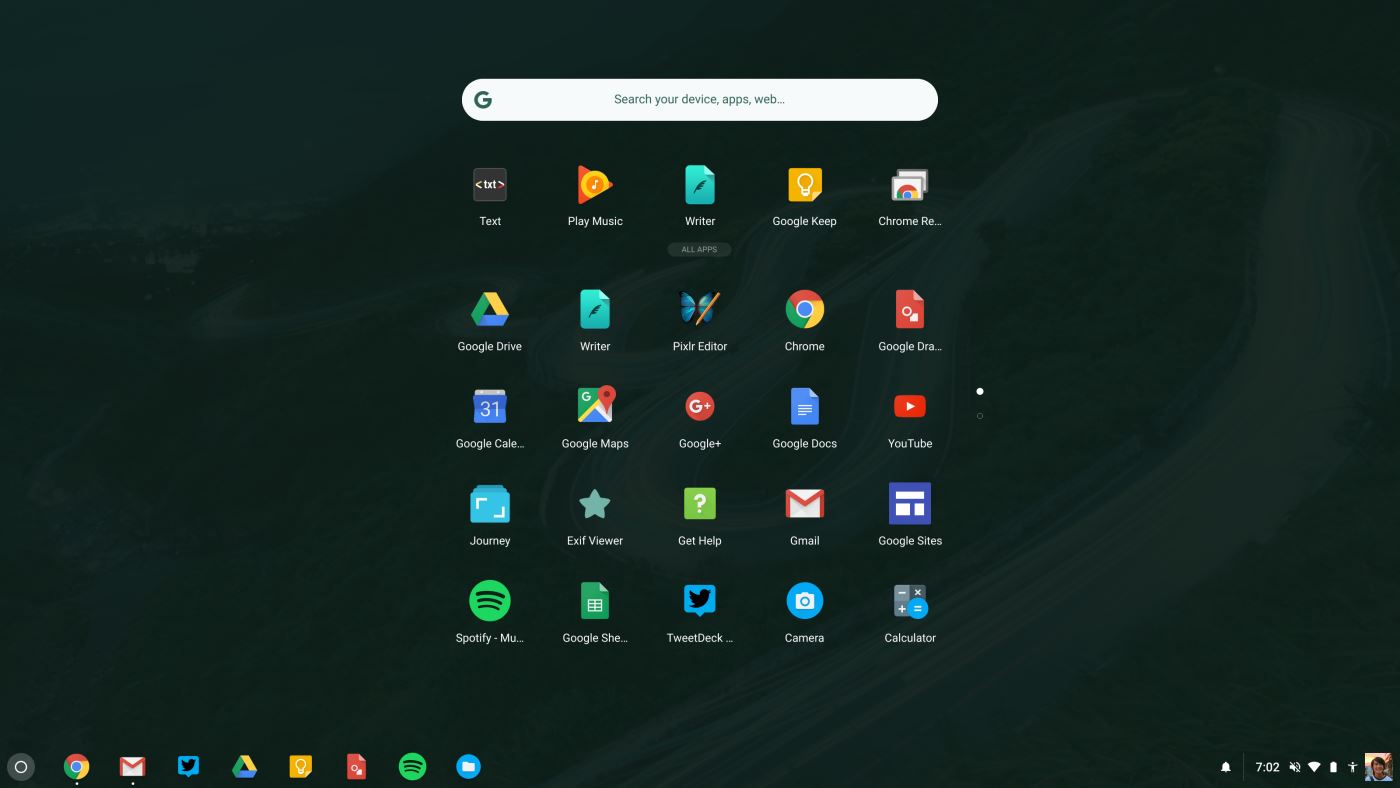Open Spotify from the shelf
This screenshot has height=788, width=1400.
click(412, 767)
